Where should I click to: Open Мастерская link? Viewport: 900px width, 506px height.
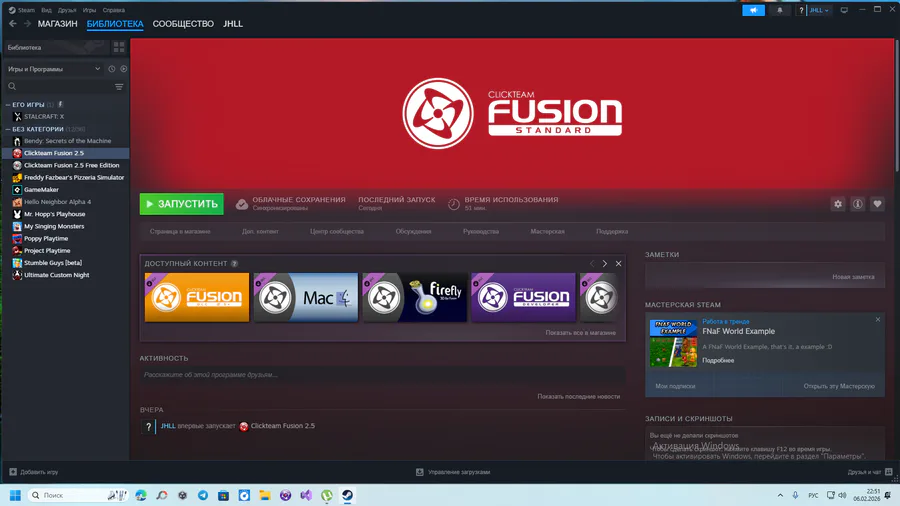[x=548, y=231]
